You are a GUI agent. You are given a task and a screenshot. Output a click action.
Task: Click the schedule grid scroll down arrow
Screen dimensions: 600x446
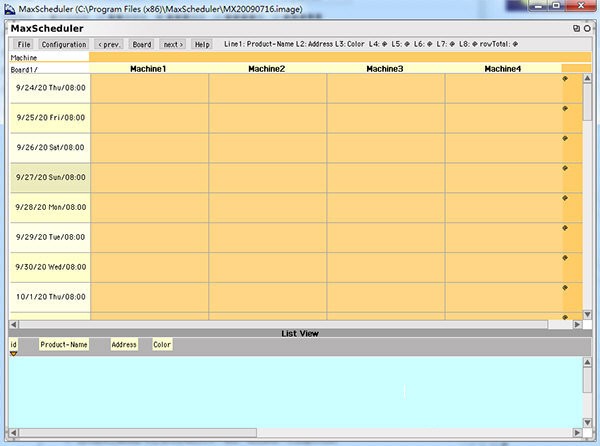(x=587, y=314)
